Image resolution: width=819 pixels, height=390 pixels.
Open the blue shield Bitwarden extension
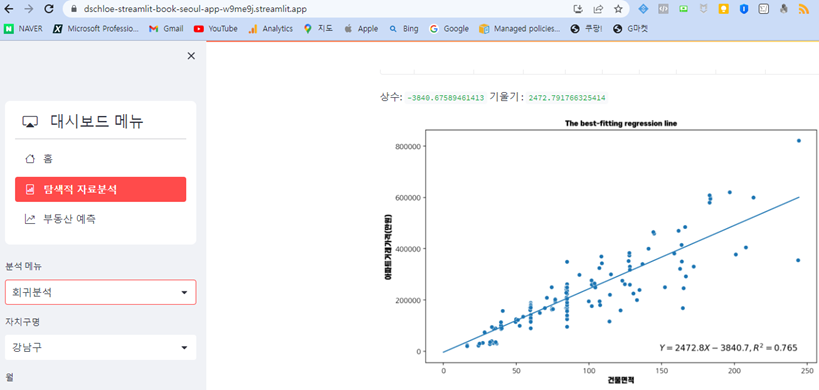[x=744, y=9]
